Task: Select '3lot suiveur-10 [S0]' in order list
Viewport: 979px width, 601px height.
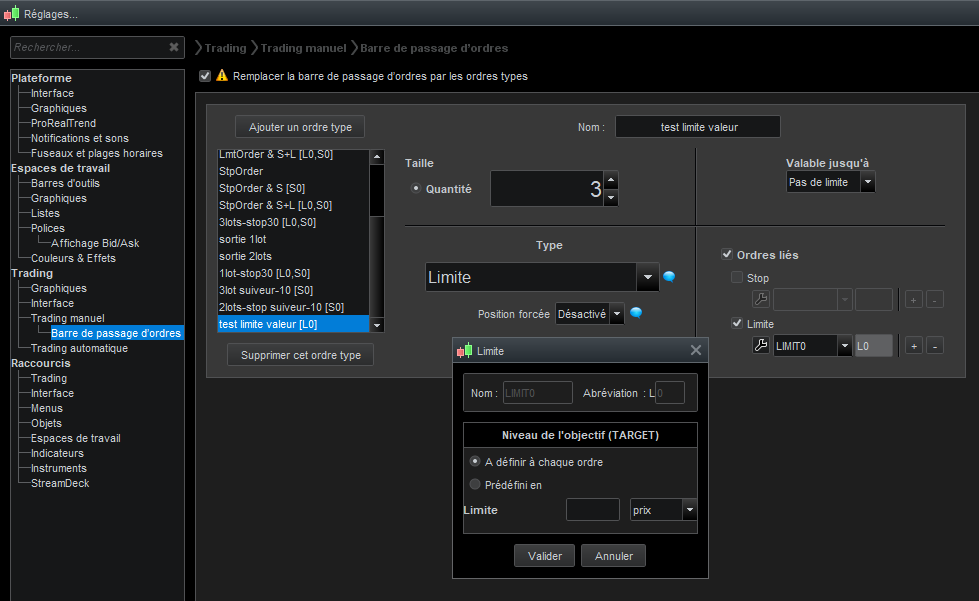Action: [x=293, y=290]
